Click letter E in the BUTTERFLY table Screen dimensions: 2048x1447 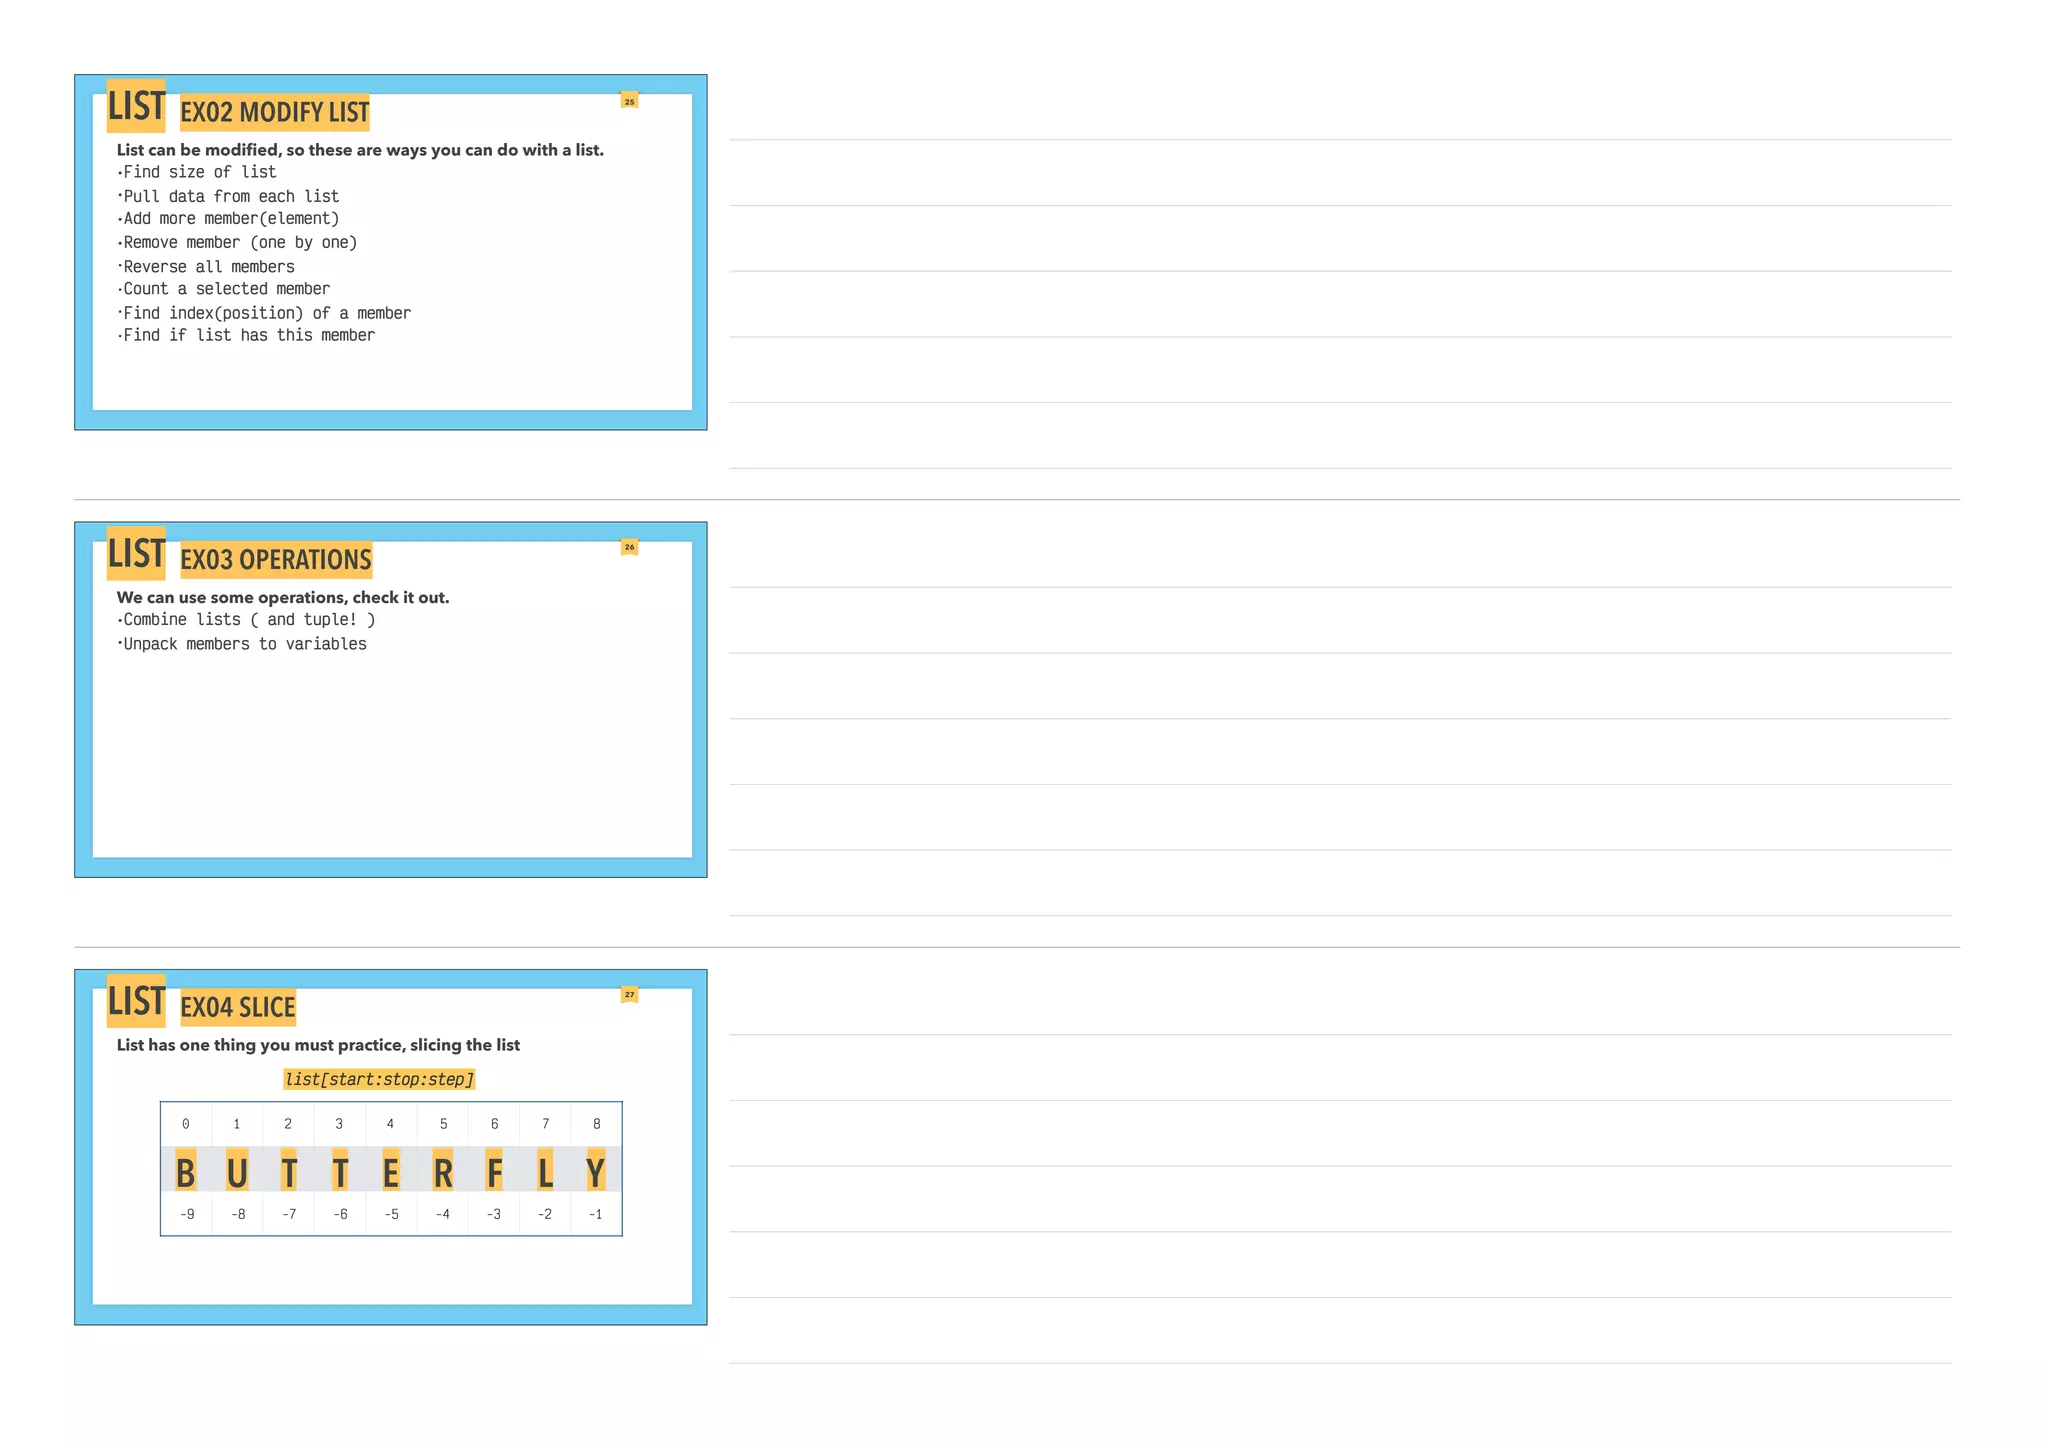pyautogui.click(x=391, y=1171)
